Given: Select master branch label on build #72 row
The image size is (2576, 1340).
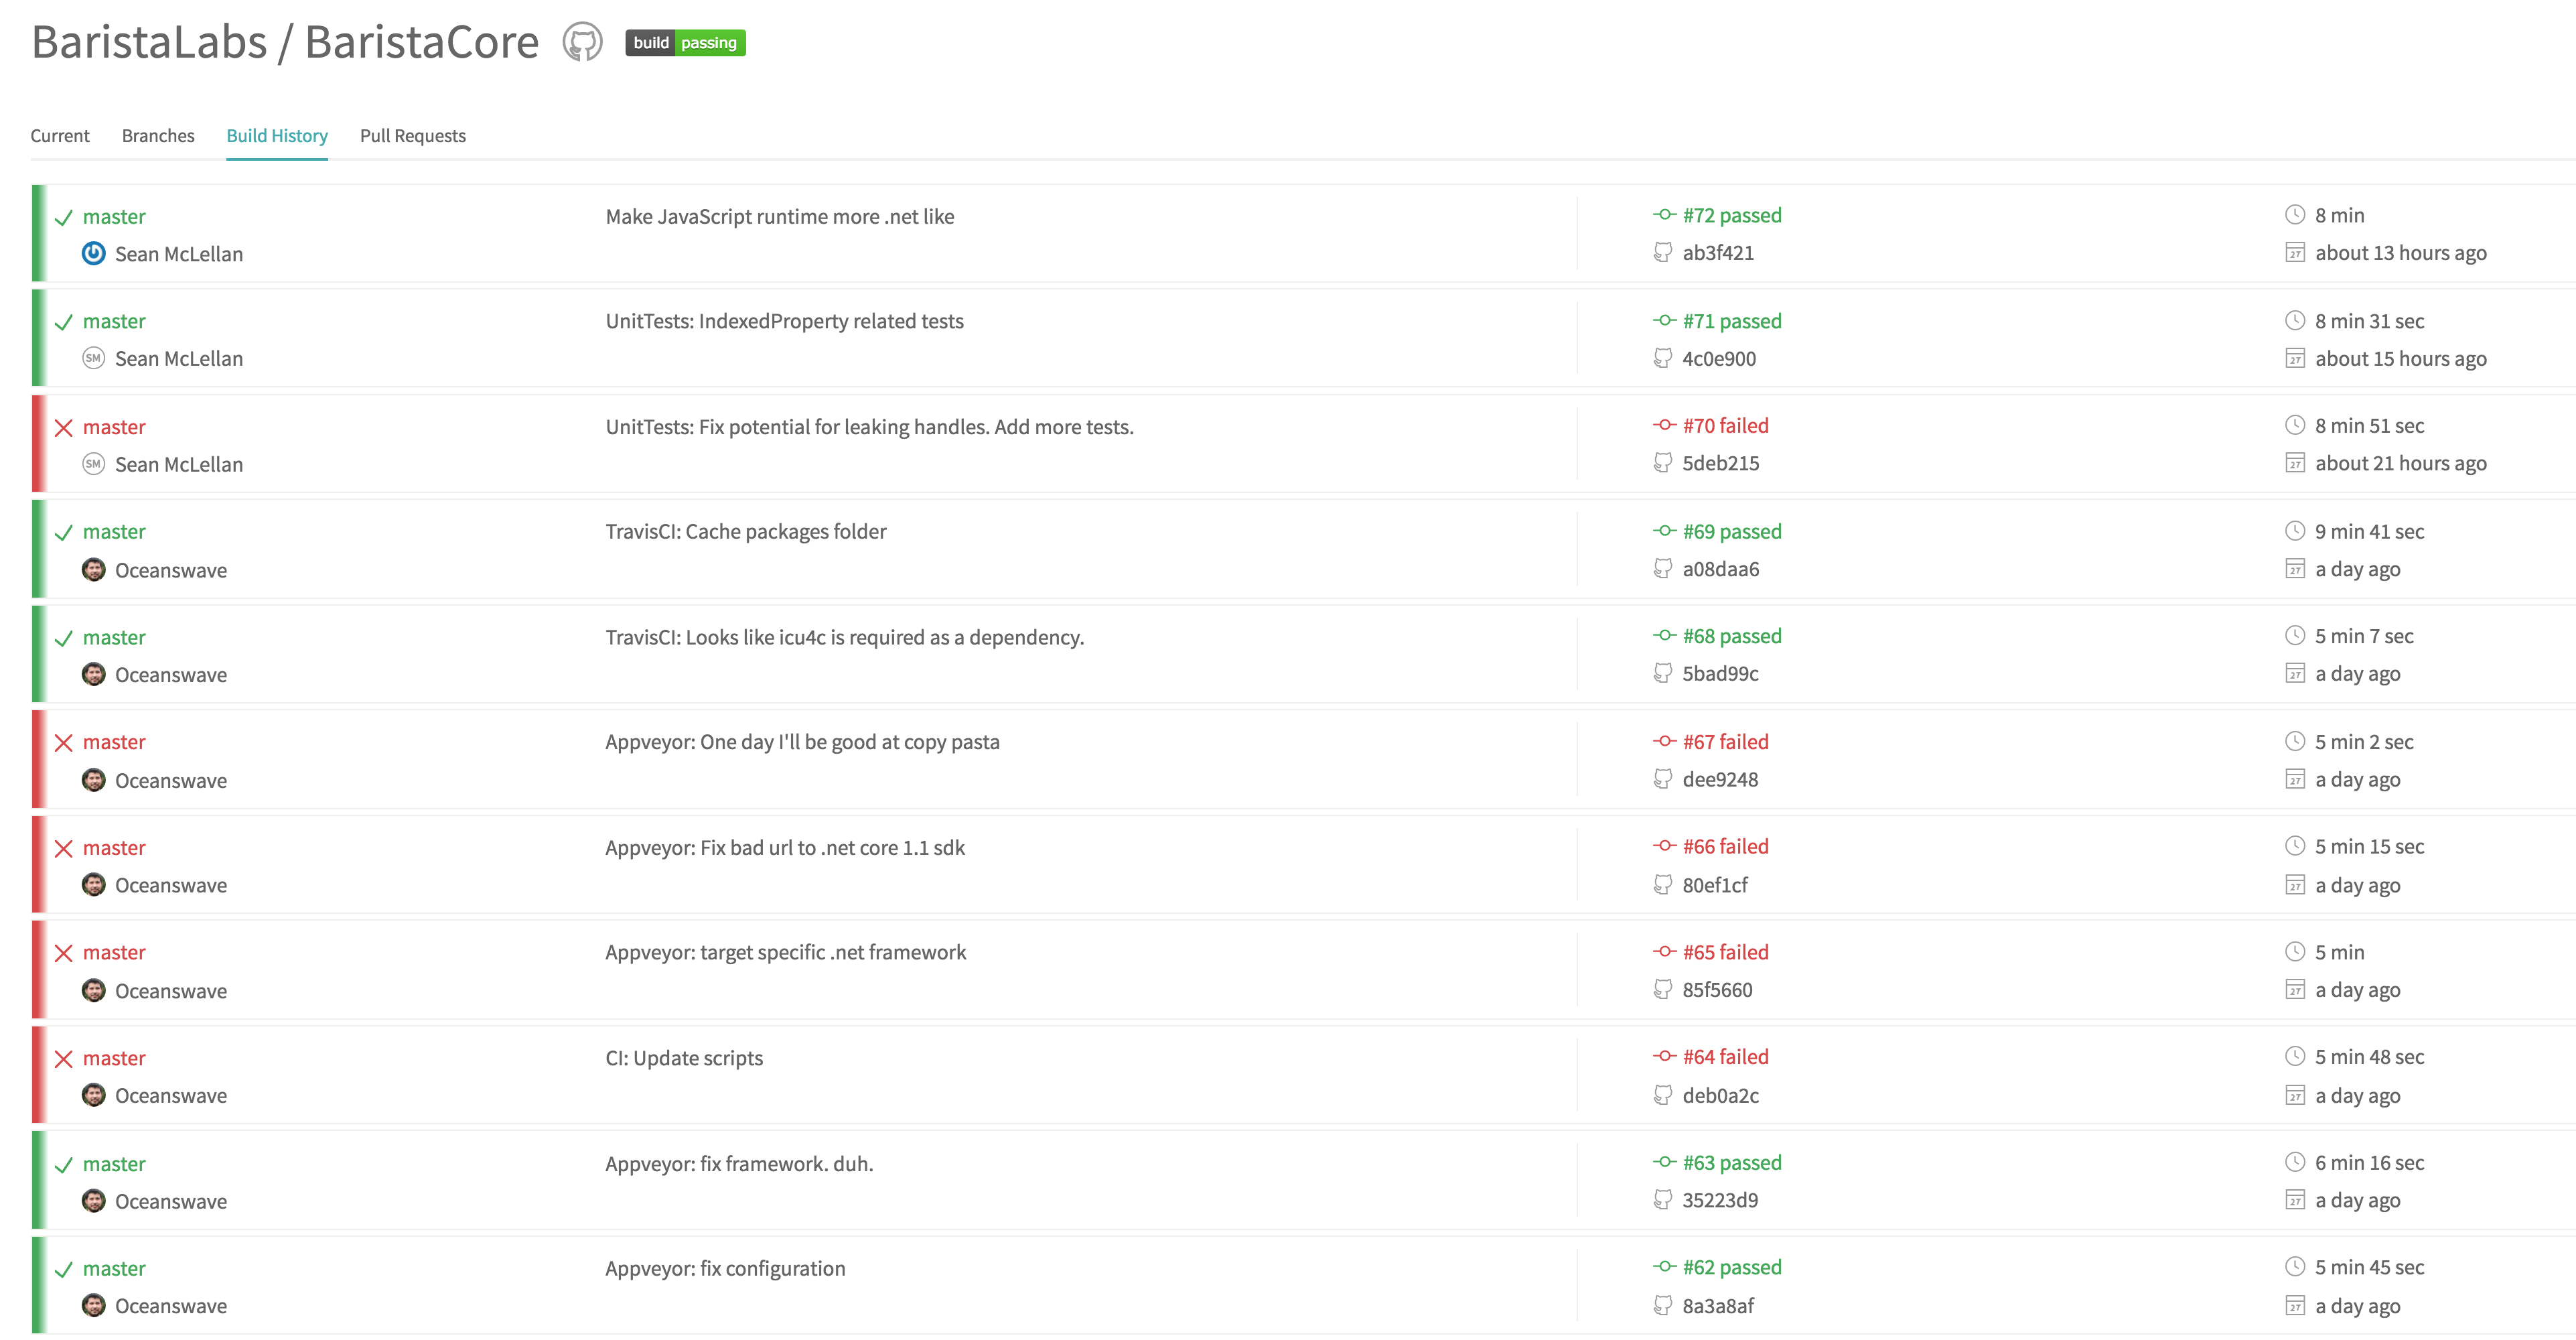Looking at the screenshot, I should click(114, 217).
